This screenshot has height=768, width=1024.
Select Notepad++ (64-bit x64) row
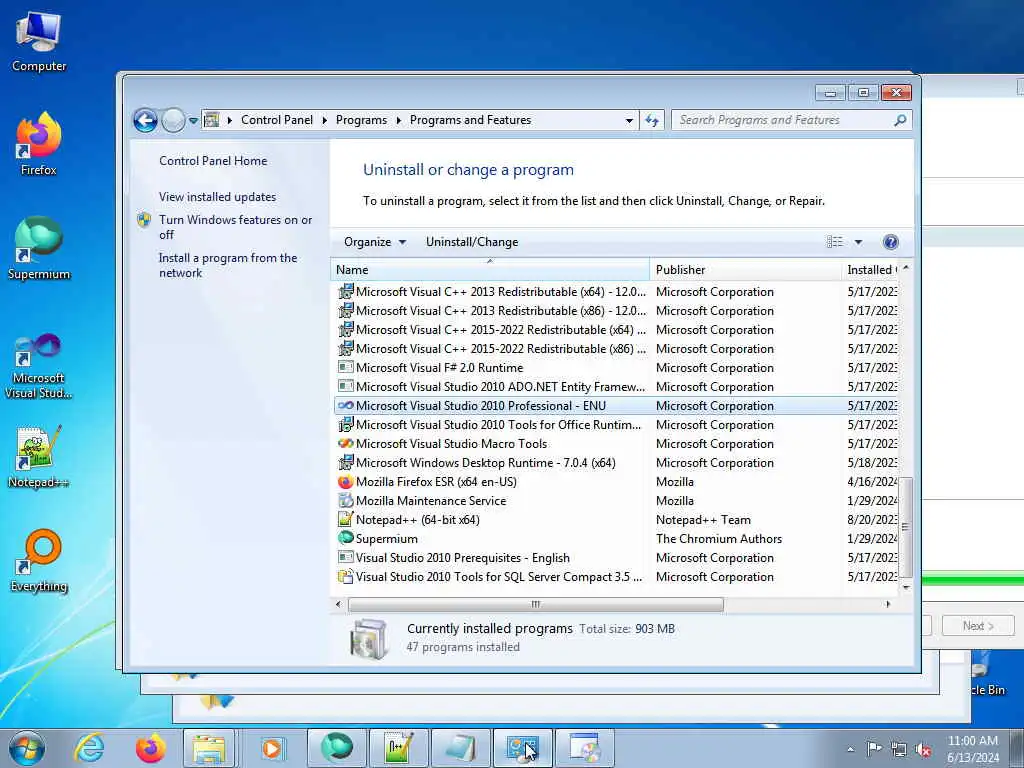click(615, 520)
